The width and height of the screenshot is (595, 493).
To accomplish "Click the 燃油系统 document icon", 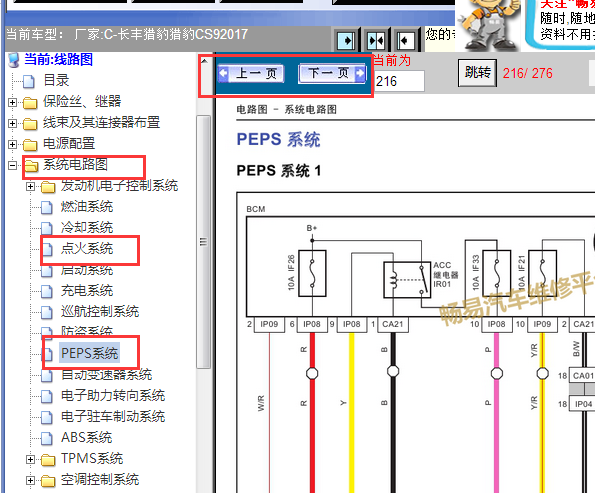I will [x=47, y=207].
